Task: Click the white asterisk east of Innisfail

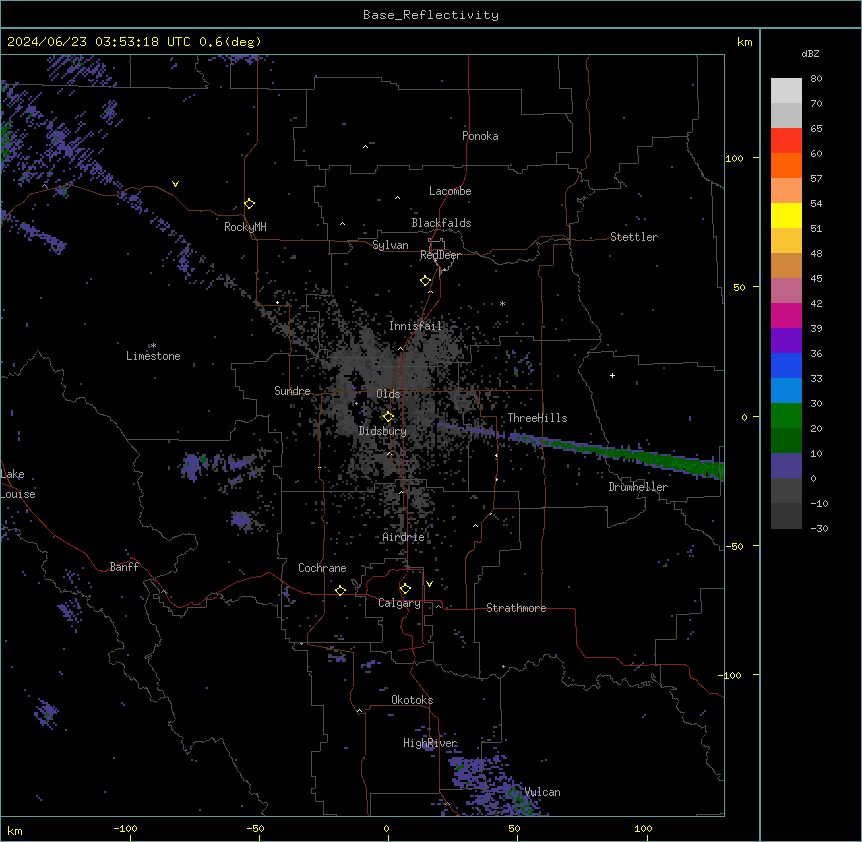Action: pos(502,303)
